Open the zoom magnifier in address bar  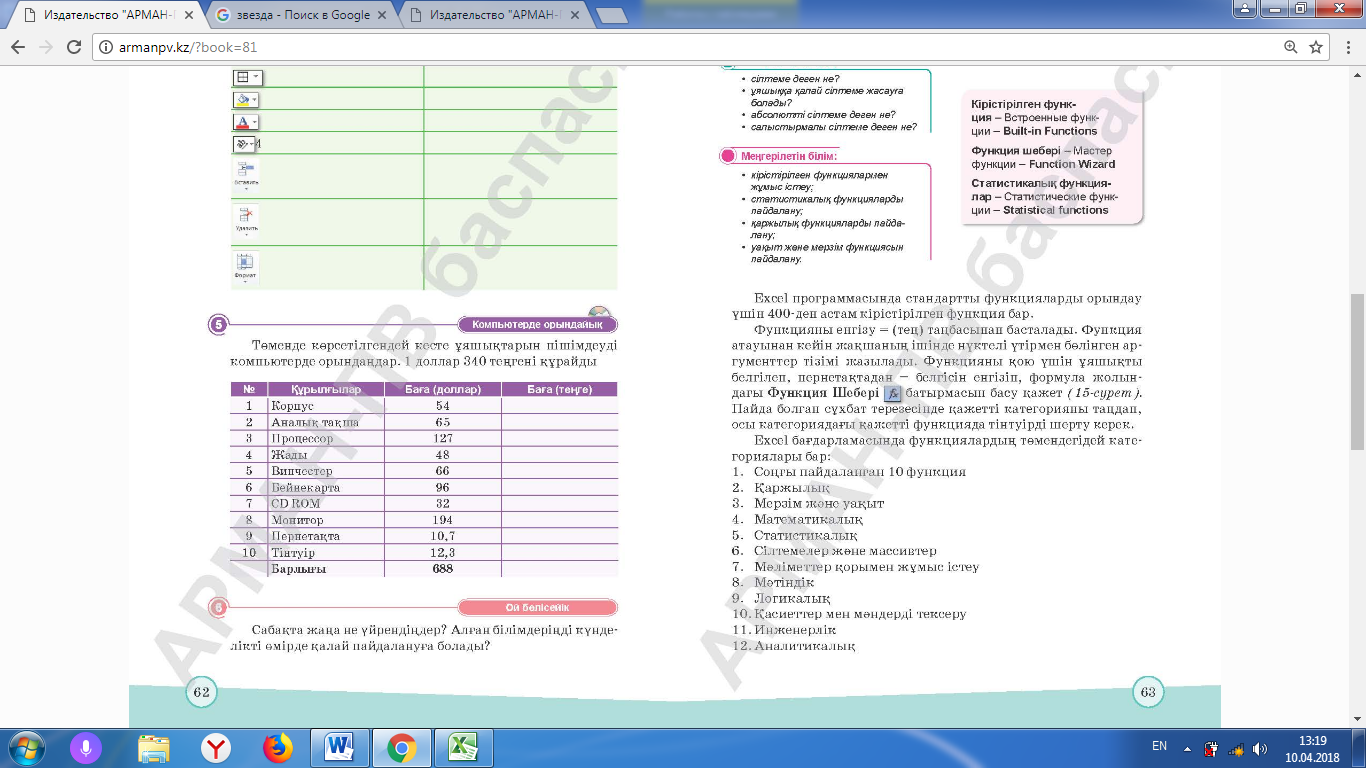[x=1291, y=47]
